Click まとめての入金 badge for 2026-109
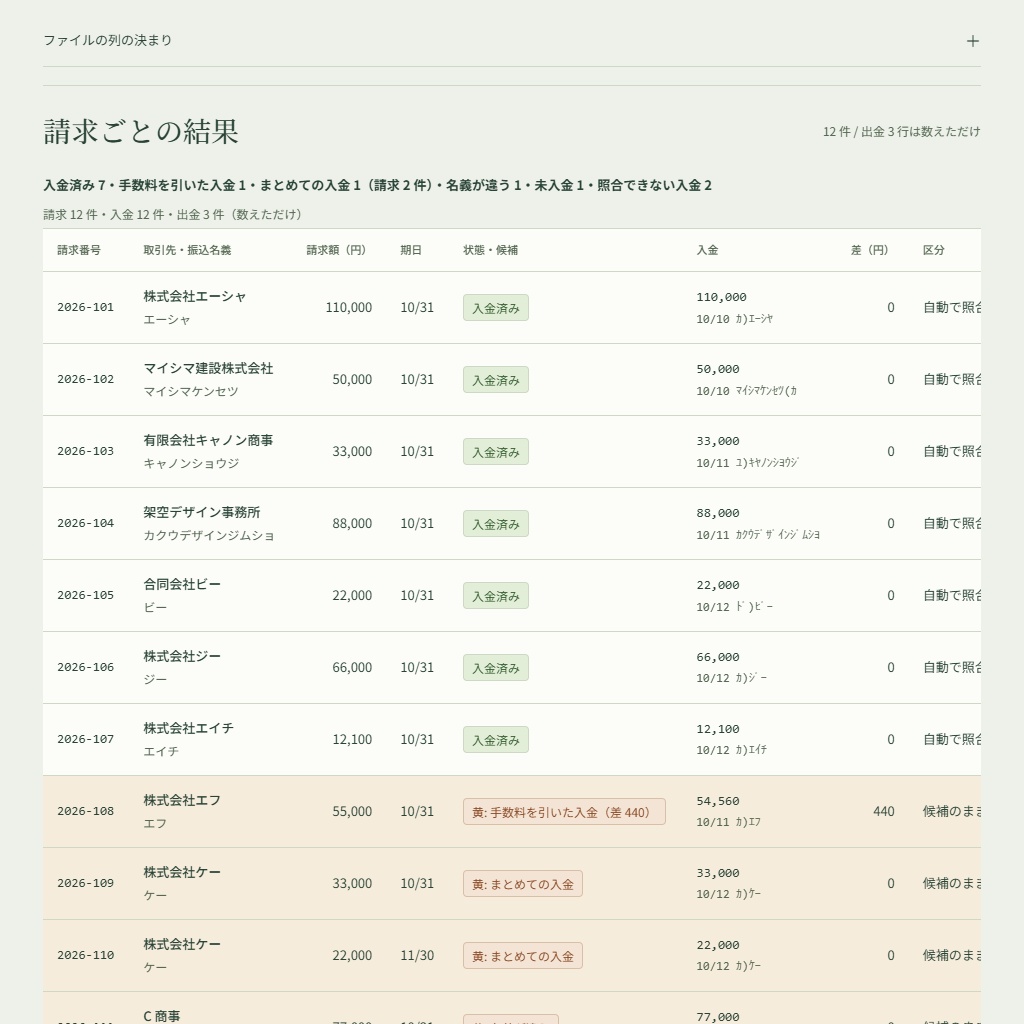 [x=522, y=884]
